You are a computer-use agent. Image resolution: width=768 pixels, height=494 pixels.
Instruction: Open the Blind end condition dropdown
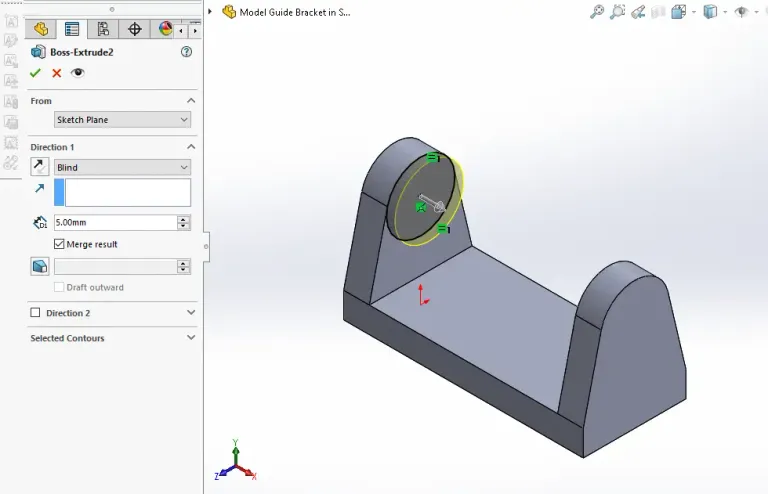click(x=122, y=167)
